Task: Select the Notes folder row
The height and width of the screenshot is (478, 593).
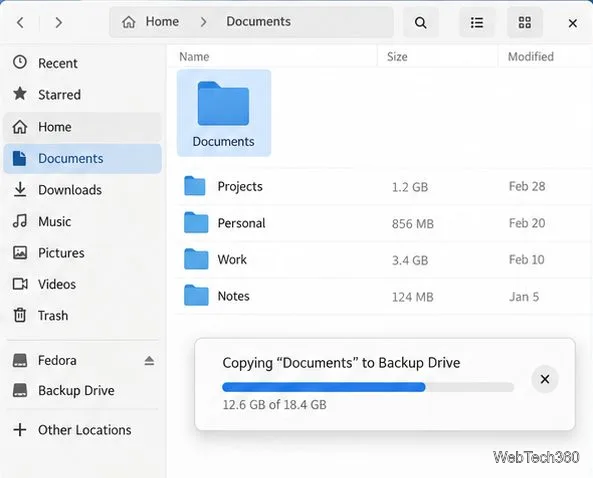Action: coord(383,296)
